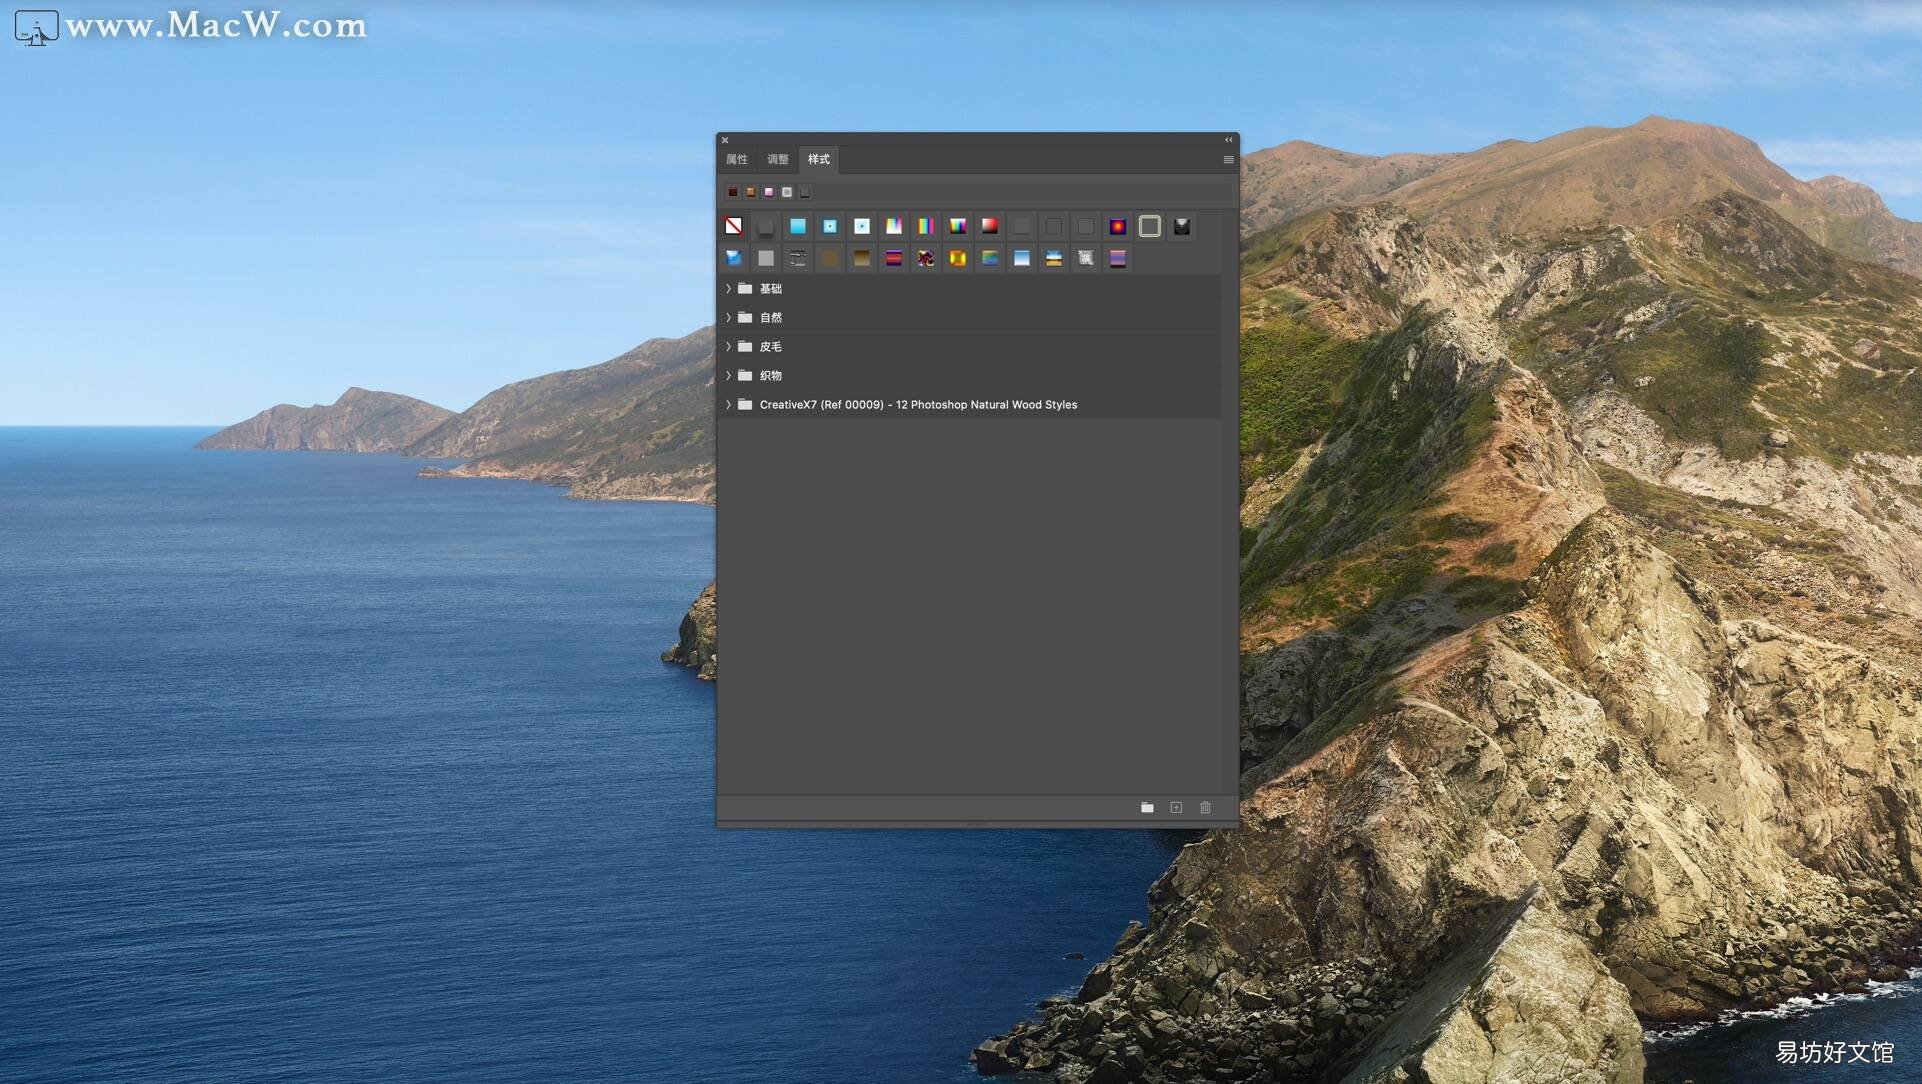
Task: Expand the 自然 style group
Action: 728,317
